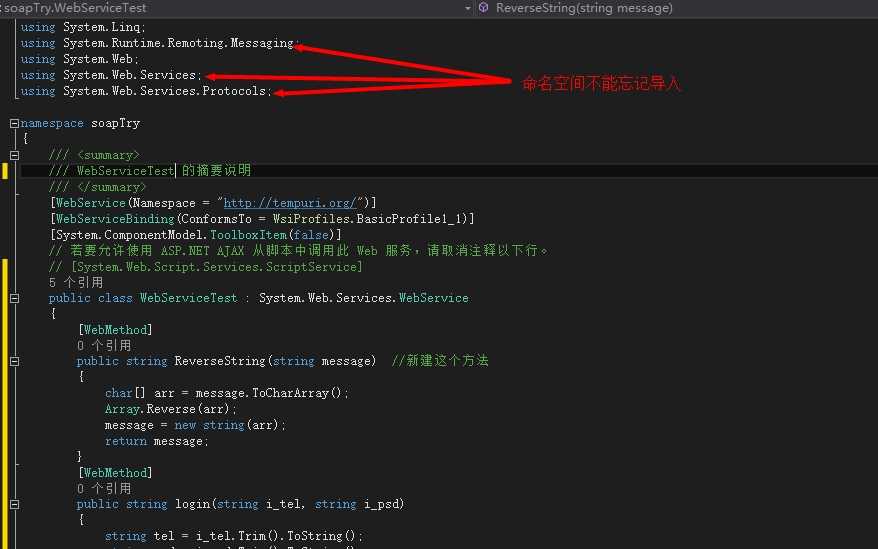
Task: Collapse the summary comment block
Action: (14, 155)
